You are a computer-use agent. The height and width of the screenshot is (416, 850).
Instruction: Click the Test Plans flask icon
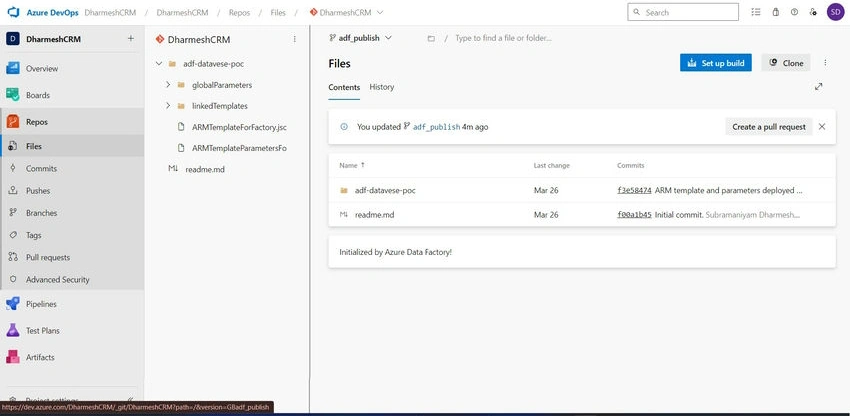pos(13,330)
